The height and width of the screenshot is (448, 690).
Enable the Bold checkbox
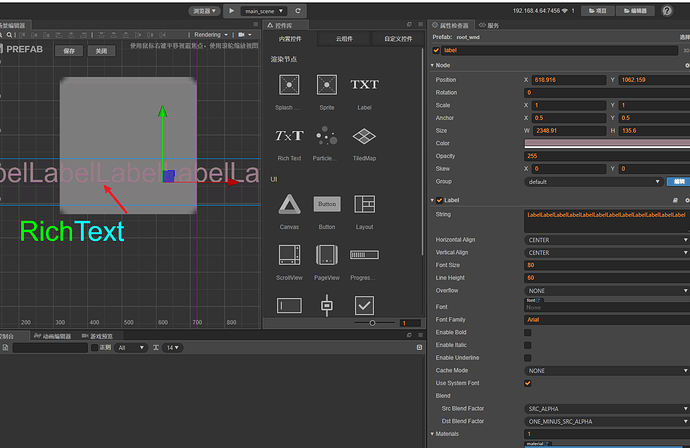click(x=528, y=332)
